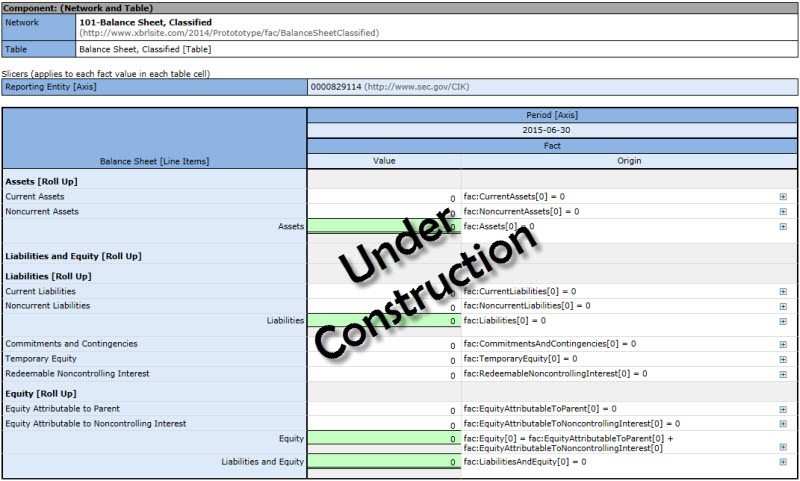The width and height of the screenshot is (800, 481).
Task: Select the green Assets total value cell
Action: click(x=383, y=227)
